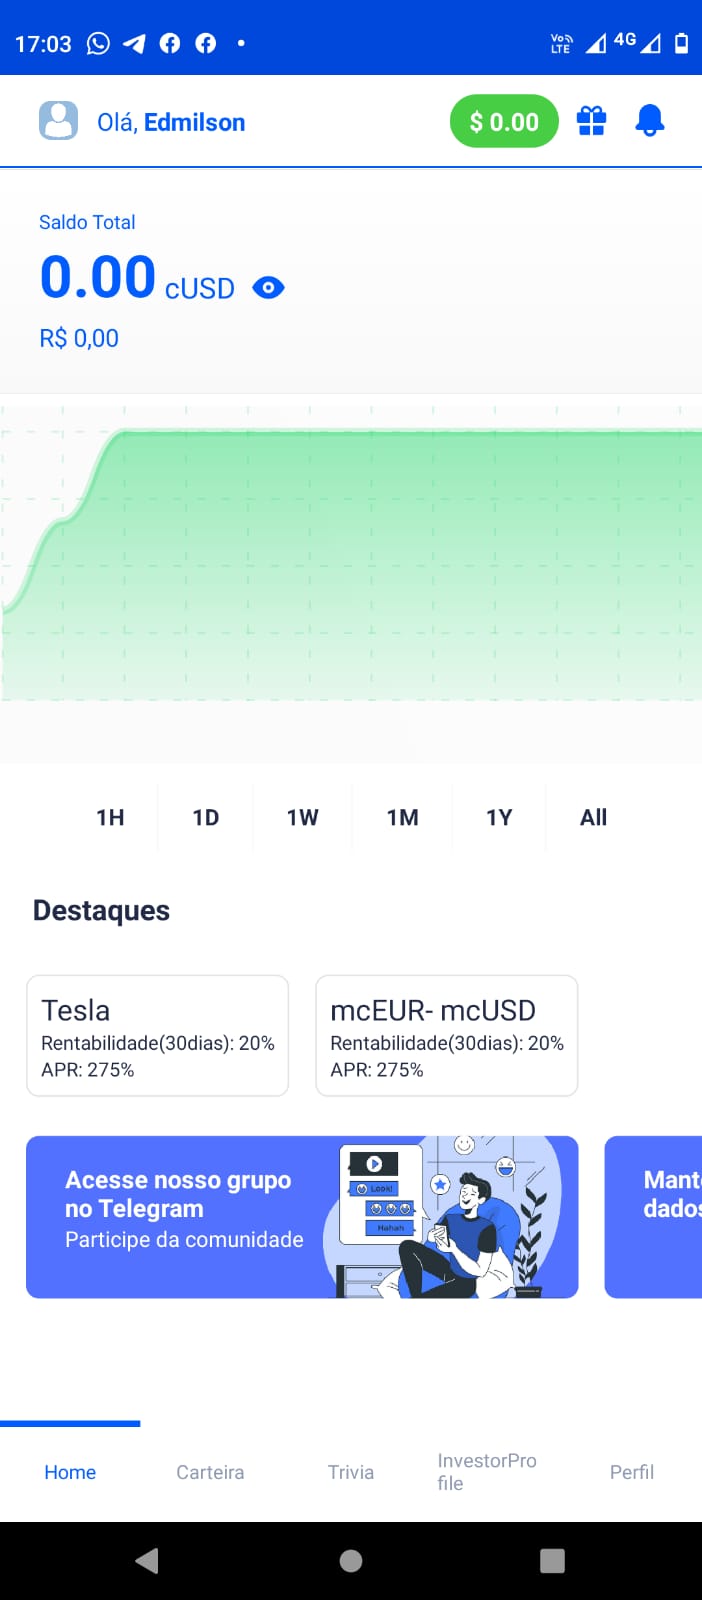This screenshot has height=1600, width=702.
Task: Switch to the Carteira tab
Action: (210, 1472)
